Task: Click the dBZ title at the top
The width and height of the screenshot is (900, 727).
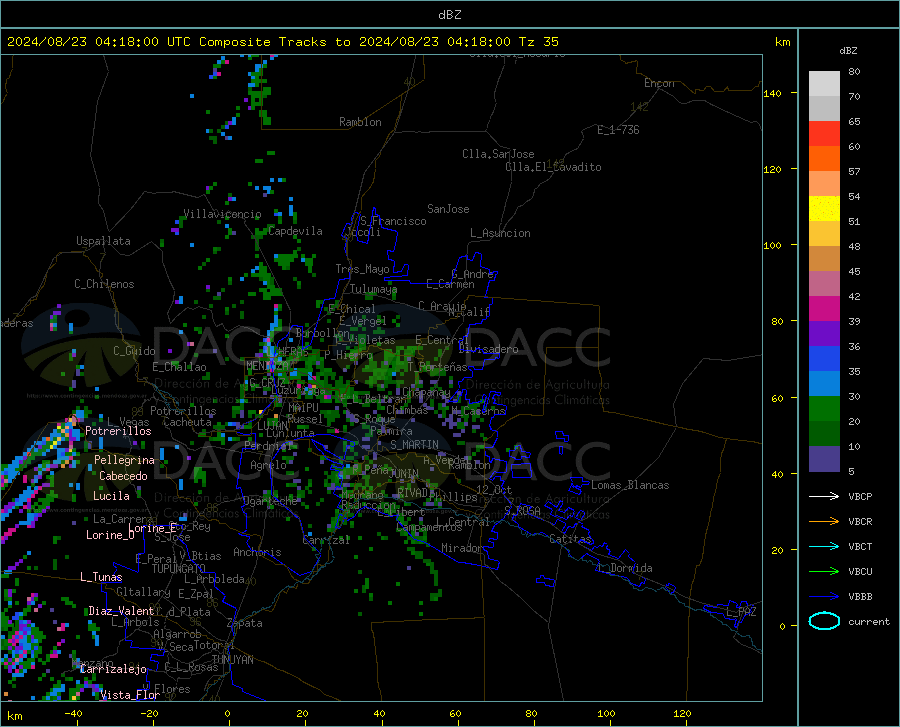Action: tap(449, 15)
